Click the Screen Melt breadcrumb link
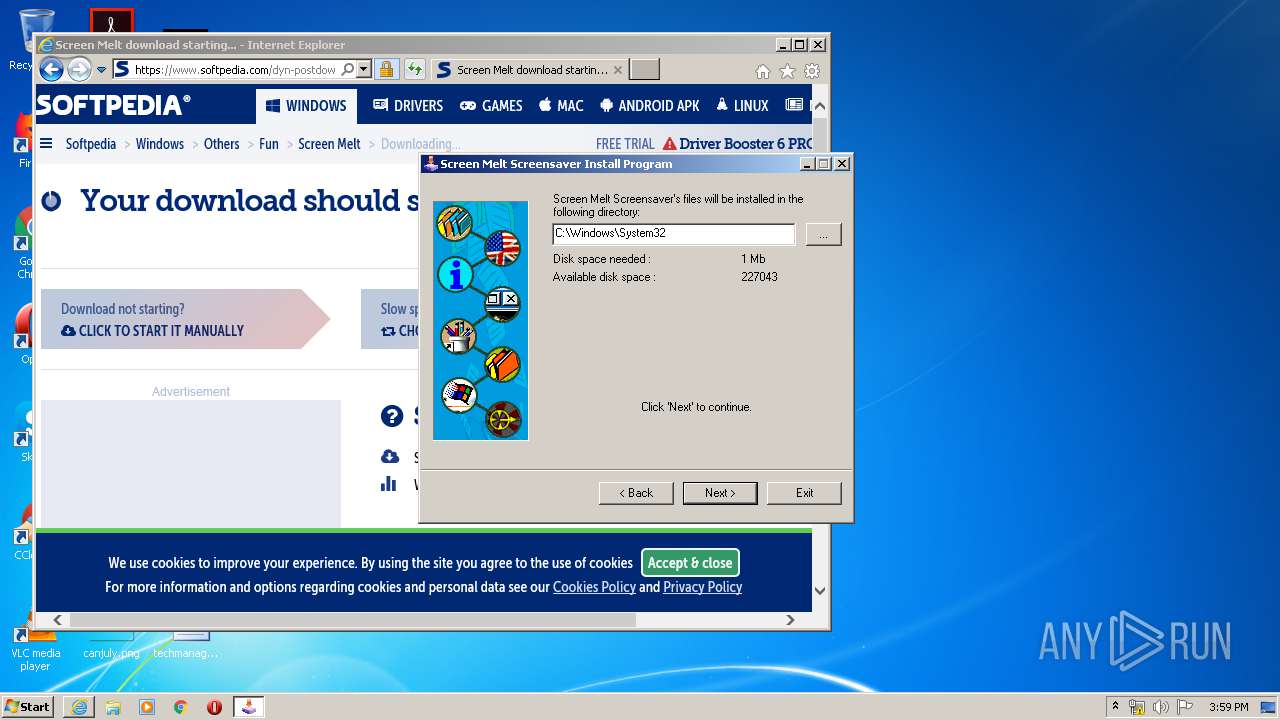Image resolution: width=1280 pixels, height=720 pixels. 329,144
